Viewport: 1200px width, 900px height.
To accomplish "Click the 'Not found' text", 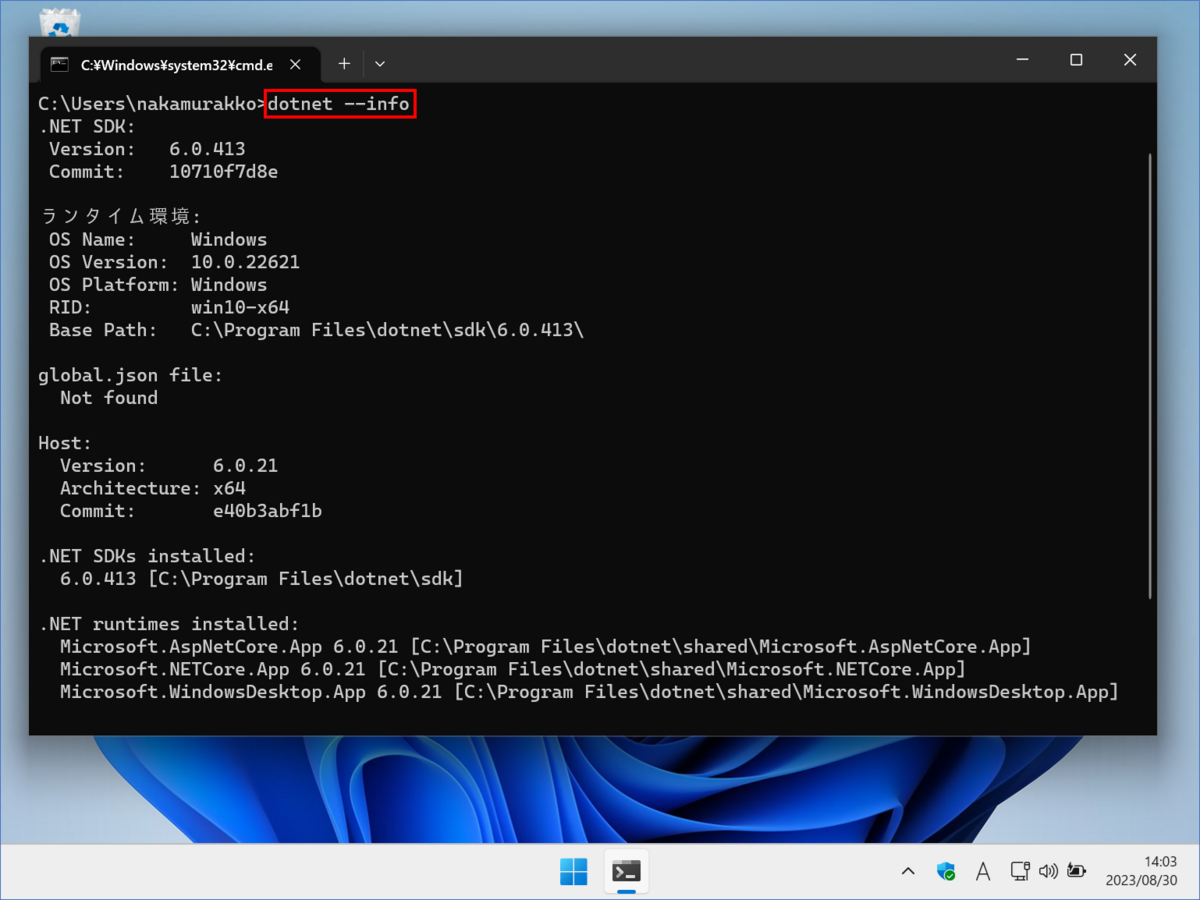I will (109, 398).
